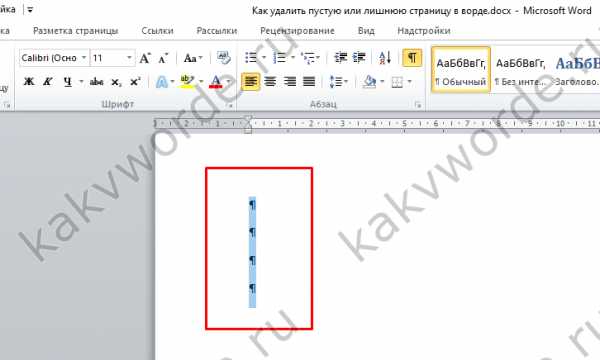The image size is (600, 360).
Task: Justify the paragraph text
Action: click(309, 81)
